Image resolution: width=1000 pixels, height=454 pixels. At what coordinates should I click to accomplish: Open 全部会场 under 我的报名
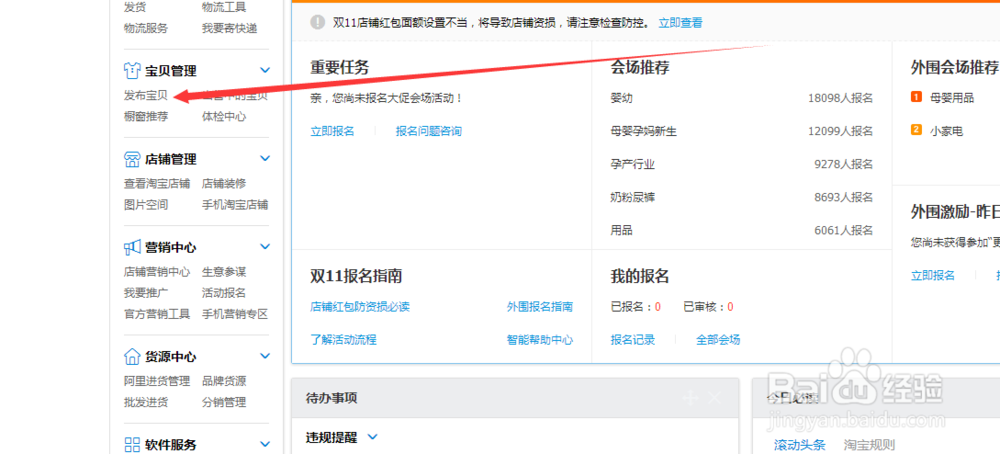point(718,340)
